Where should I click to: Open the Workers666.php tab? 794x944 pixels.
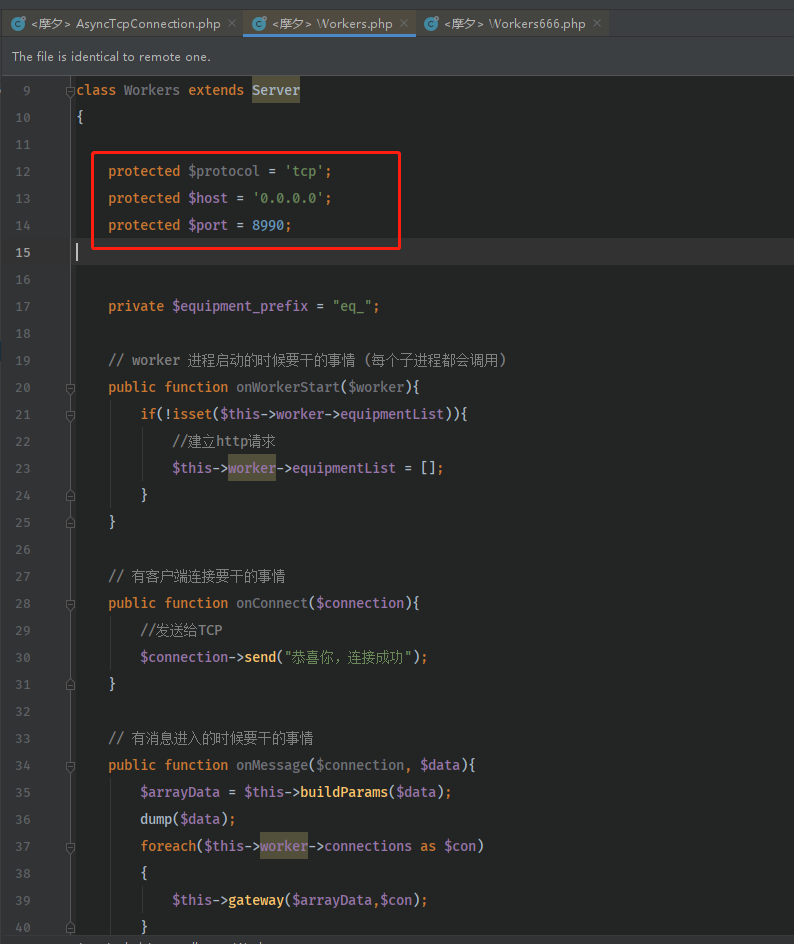tap(514, 24)
